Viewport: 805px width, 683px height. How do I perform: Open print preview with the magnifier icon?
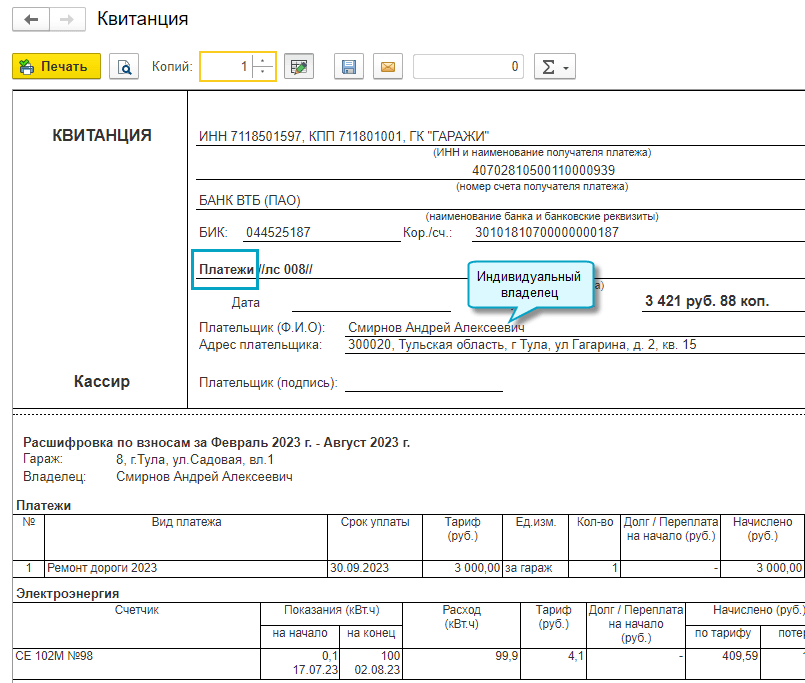124,66
